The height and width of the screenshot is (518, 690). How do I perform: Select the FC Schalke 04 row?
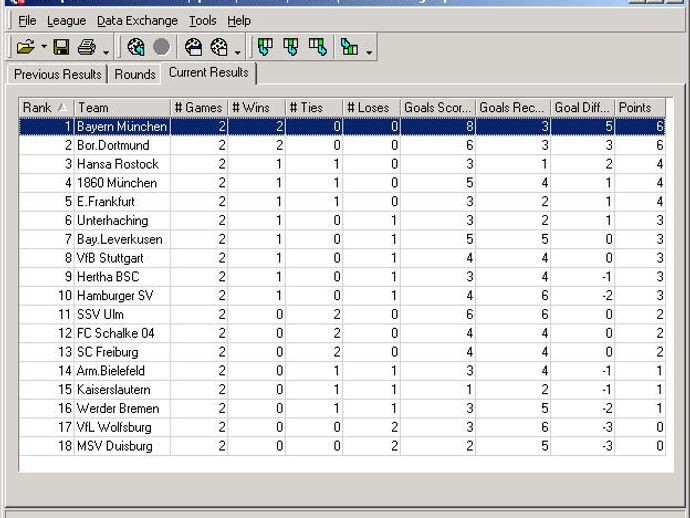342,333
